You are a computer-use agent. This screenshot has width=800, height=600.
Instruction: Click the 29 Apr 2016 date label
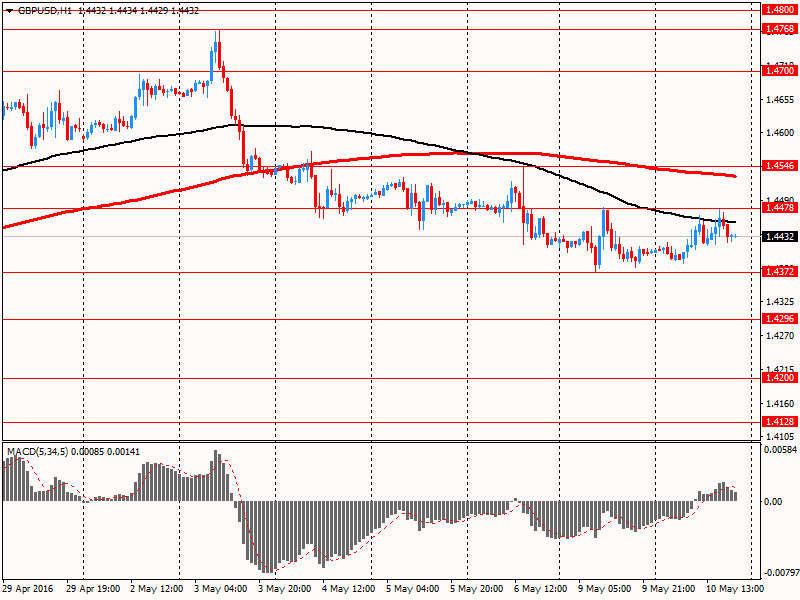[27, 589]
